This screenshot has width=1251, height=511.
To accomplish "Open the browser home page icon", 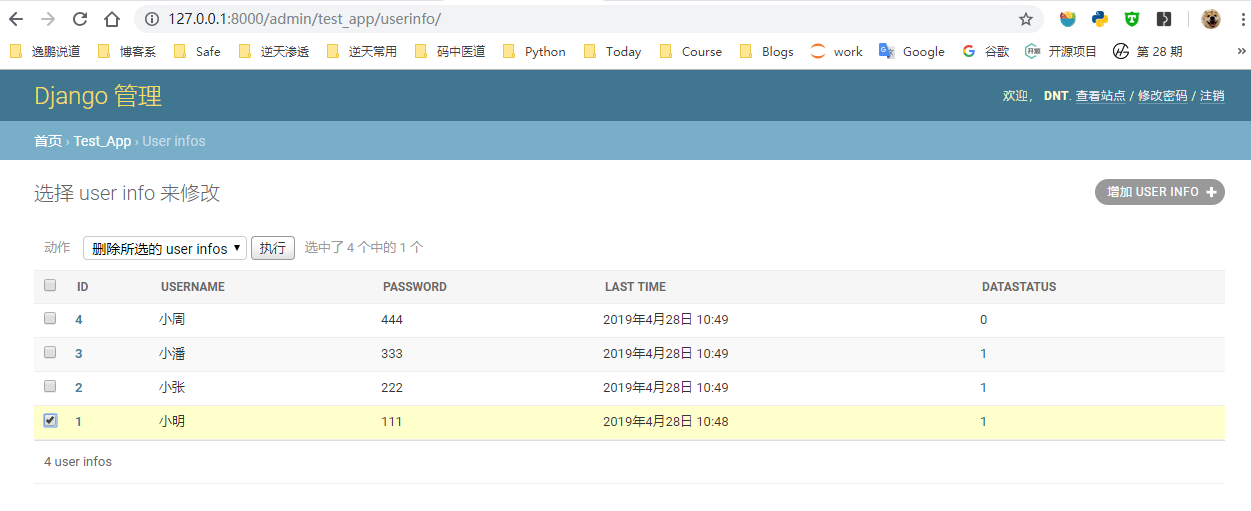I will coord(112,19).
